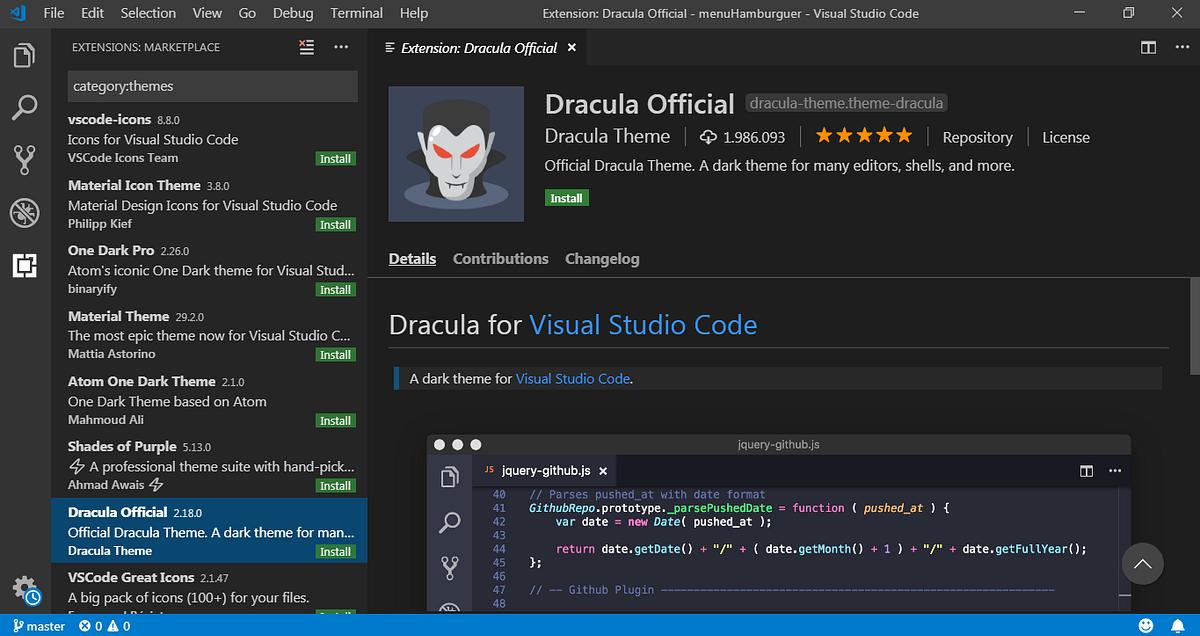Switch to the Changelog tab

click(x=602, y=258)
